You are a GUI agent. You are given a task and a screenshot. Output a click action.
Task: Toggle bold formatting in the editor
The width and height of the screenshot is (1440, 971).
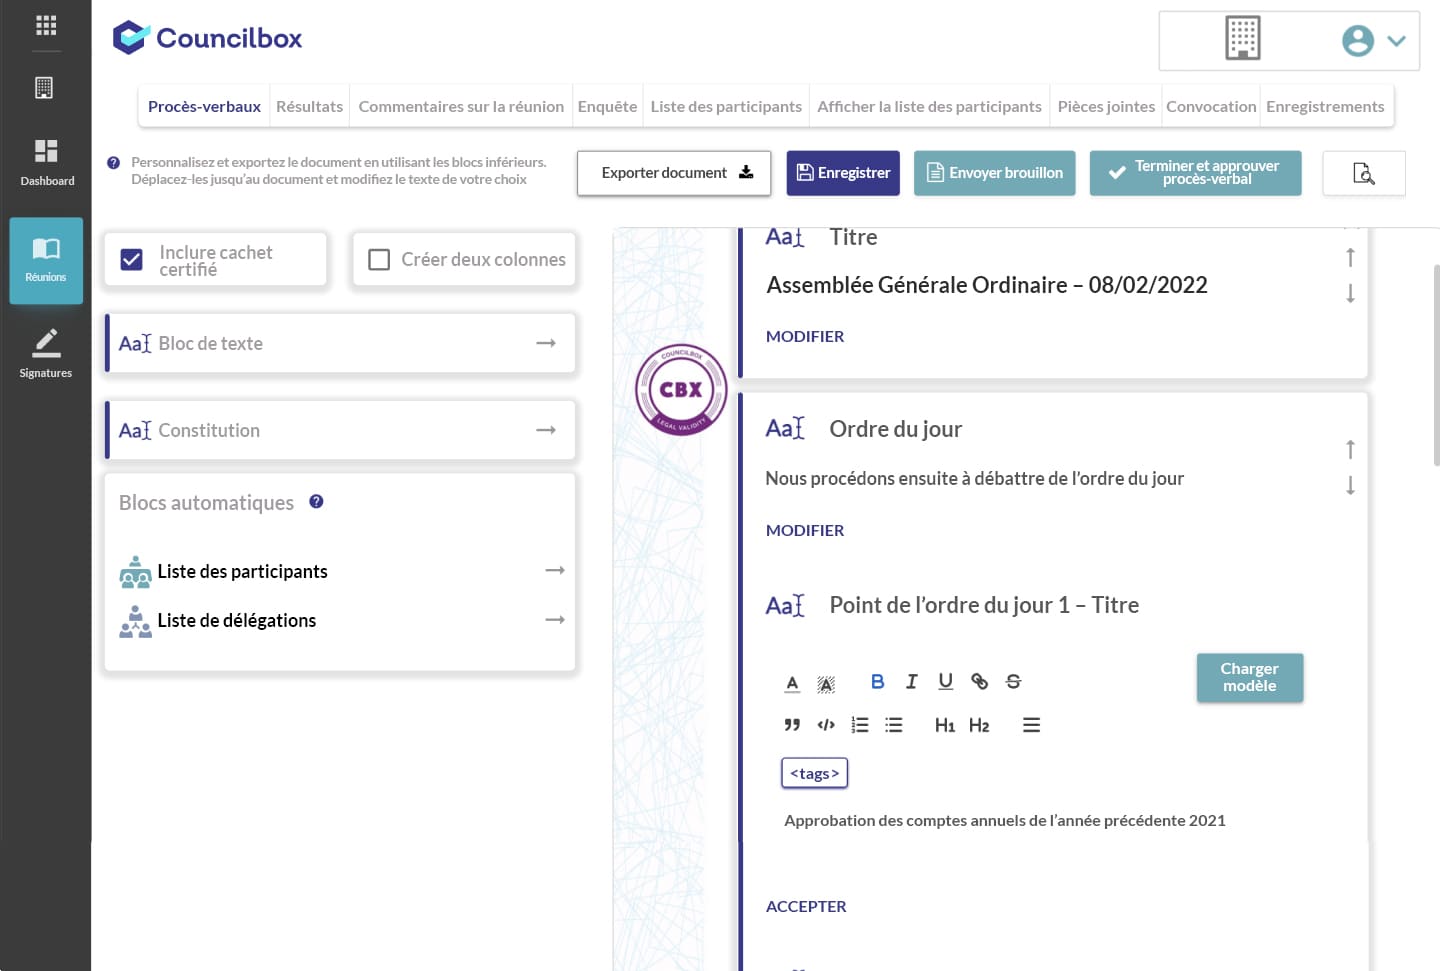click(x=877, y=681)
